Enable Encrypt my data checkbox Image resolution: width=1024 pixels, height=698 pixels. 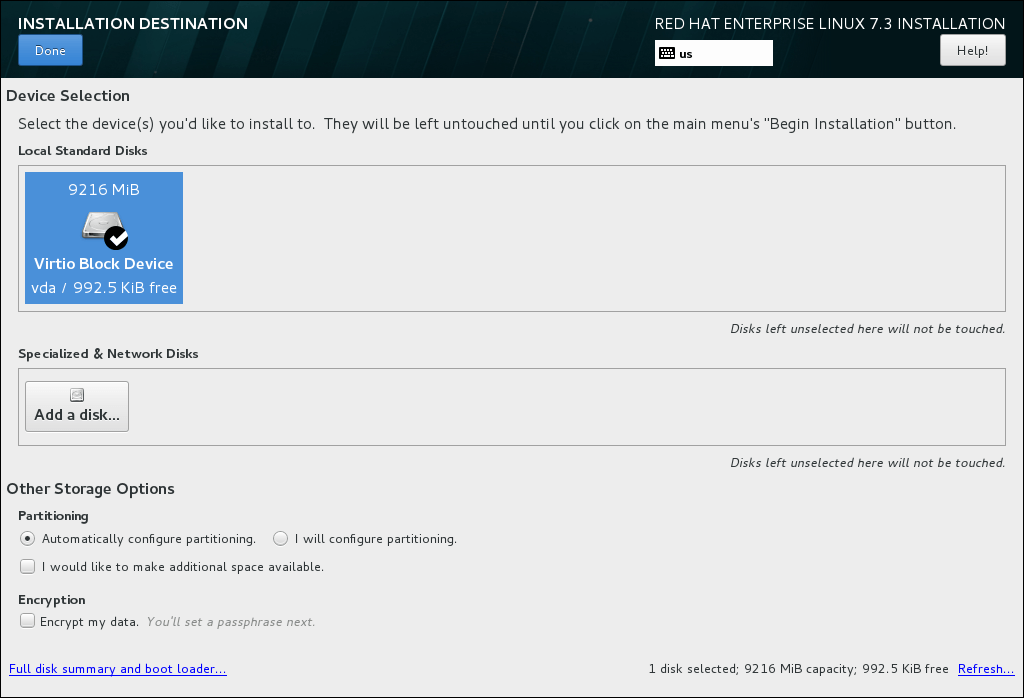pos(27,621)
